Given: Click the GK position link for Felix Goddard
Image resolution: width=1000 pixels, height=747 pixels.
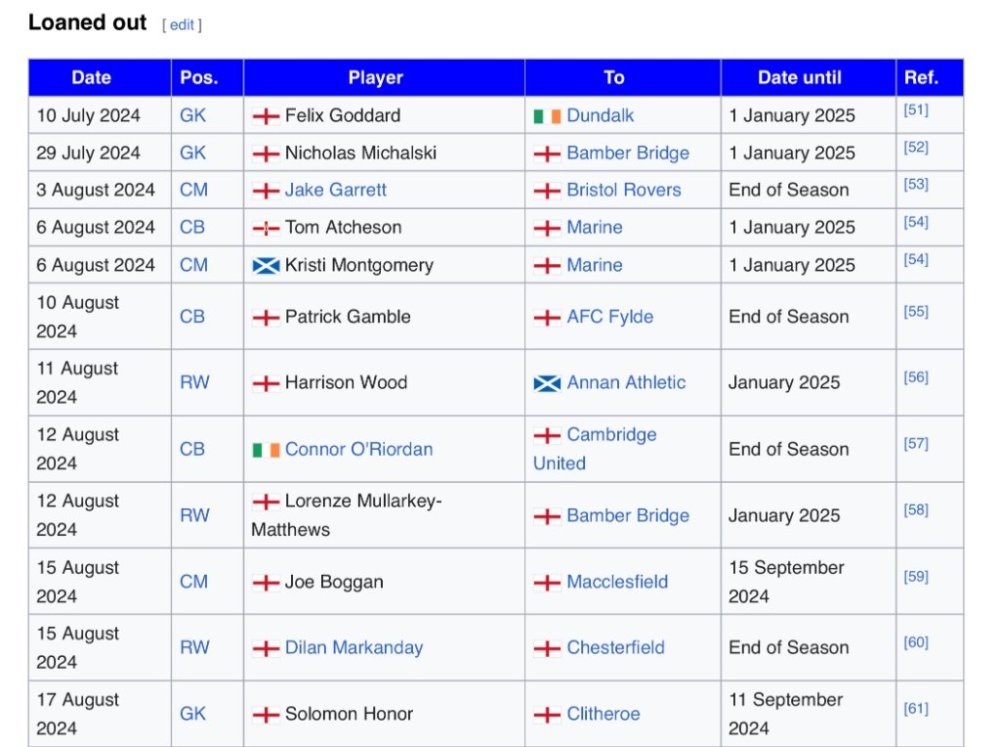Looking at the screenshot, I should [193, 115].
